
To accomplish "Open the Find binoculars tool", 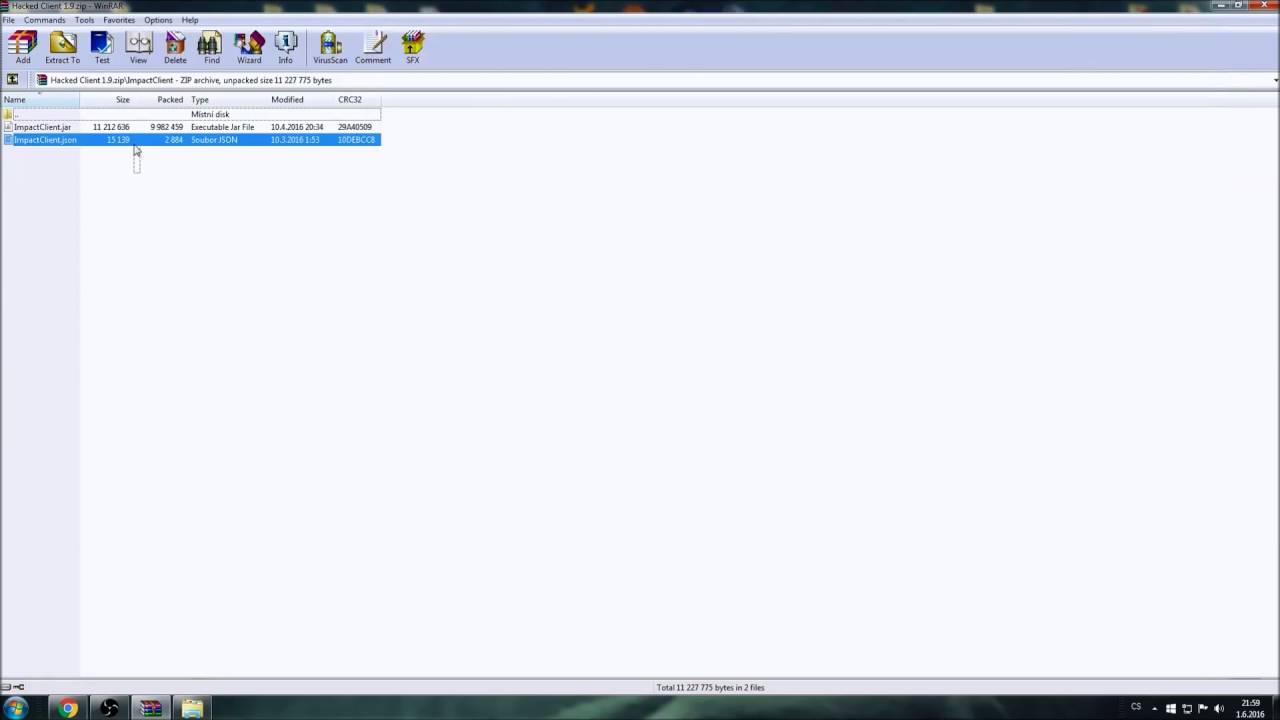I will 211,47.
